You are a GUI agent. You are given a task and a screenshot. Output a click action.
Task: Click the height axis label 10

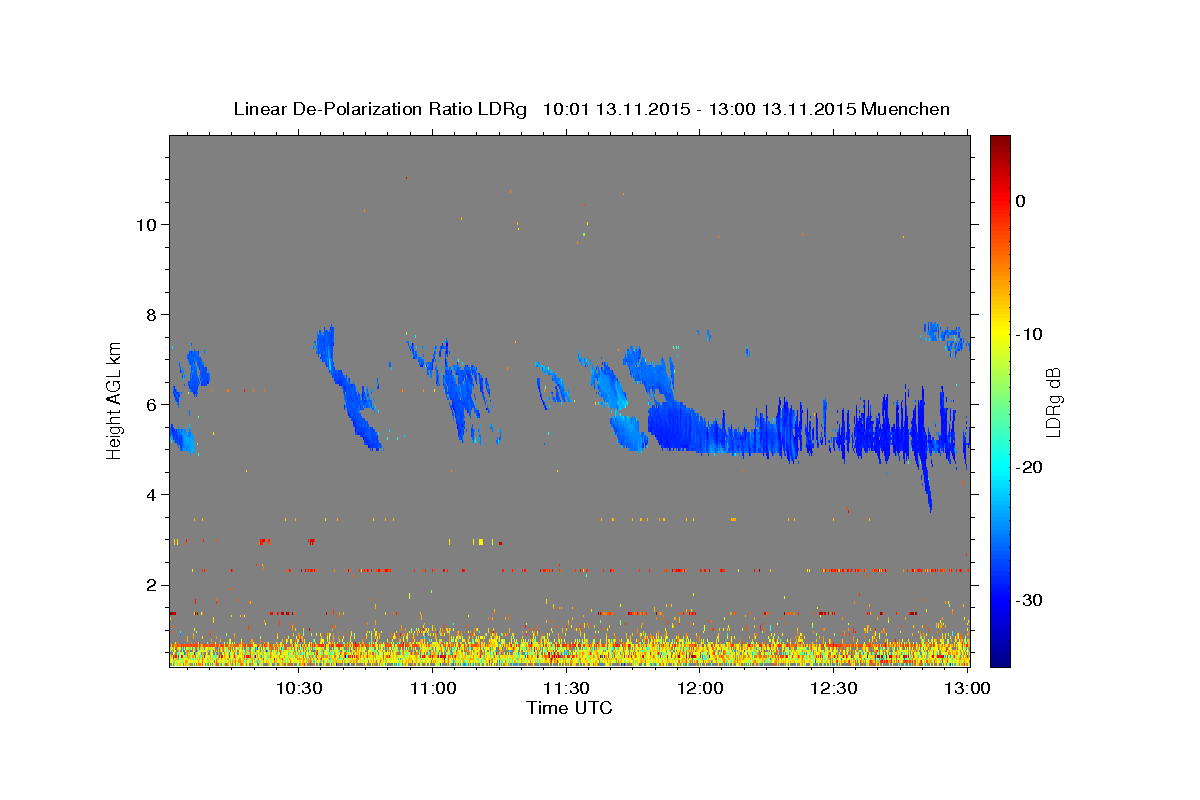coord(145,224)
